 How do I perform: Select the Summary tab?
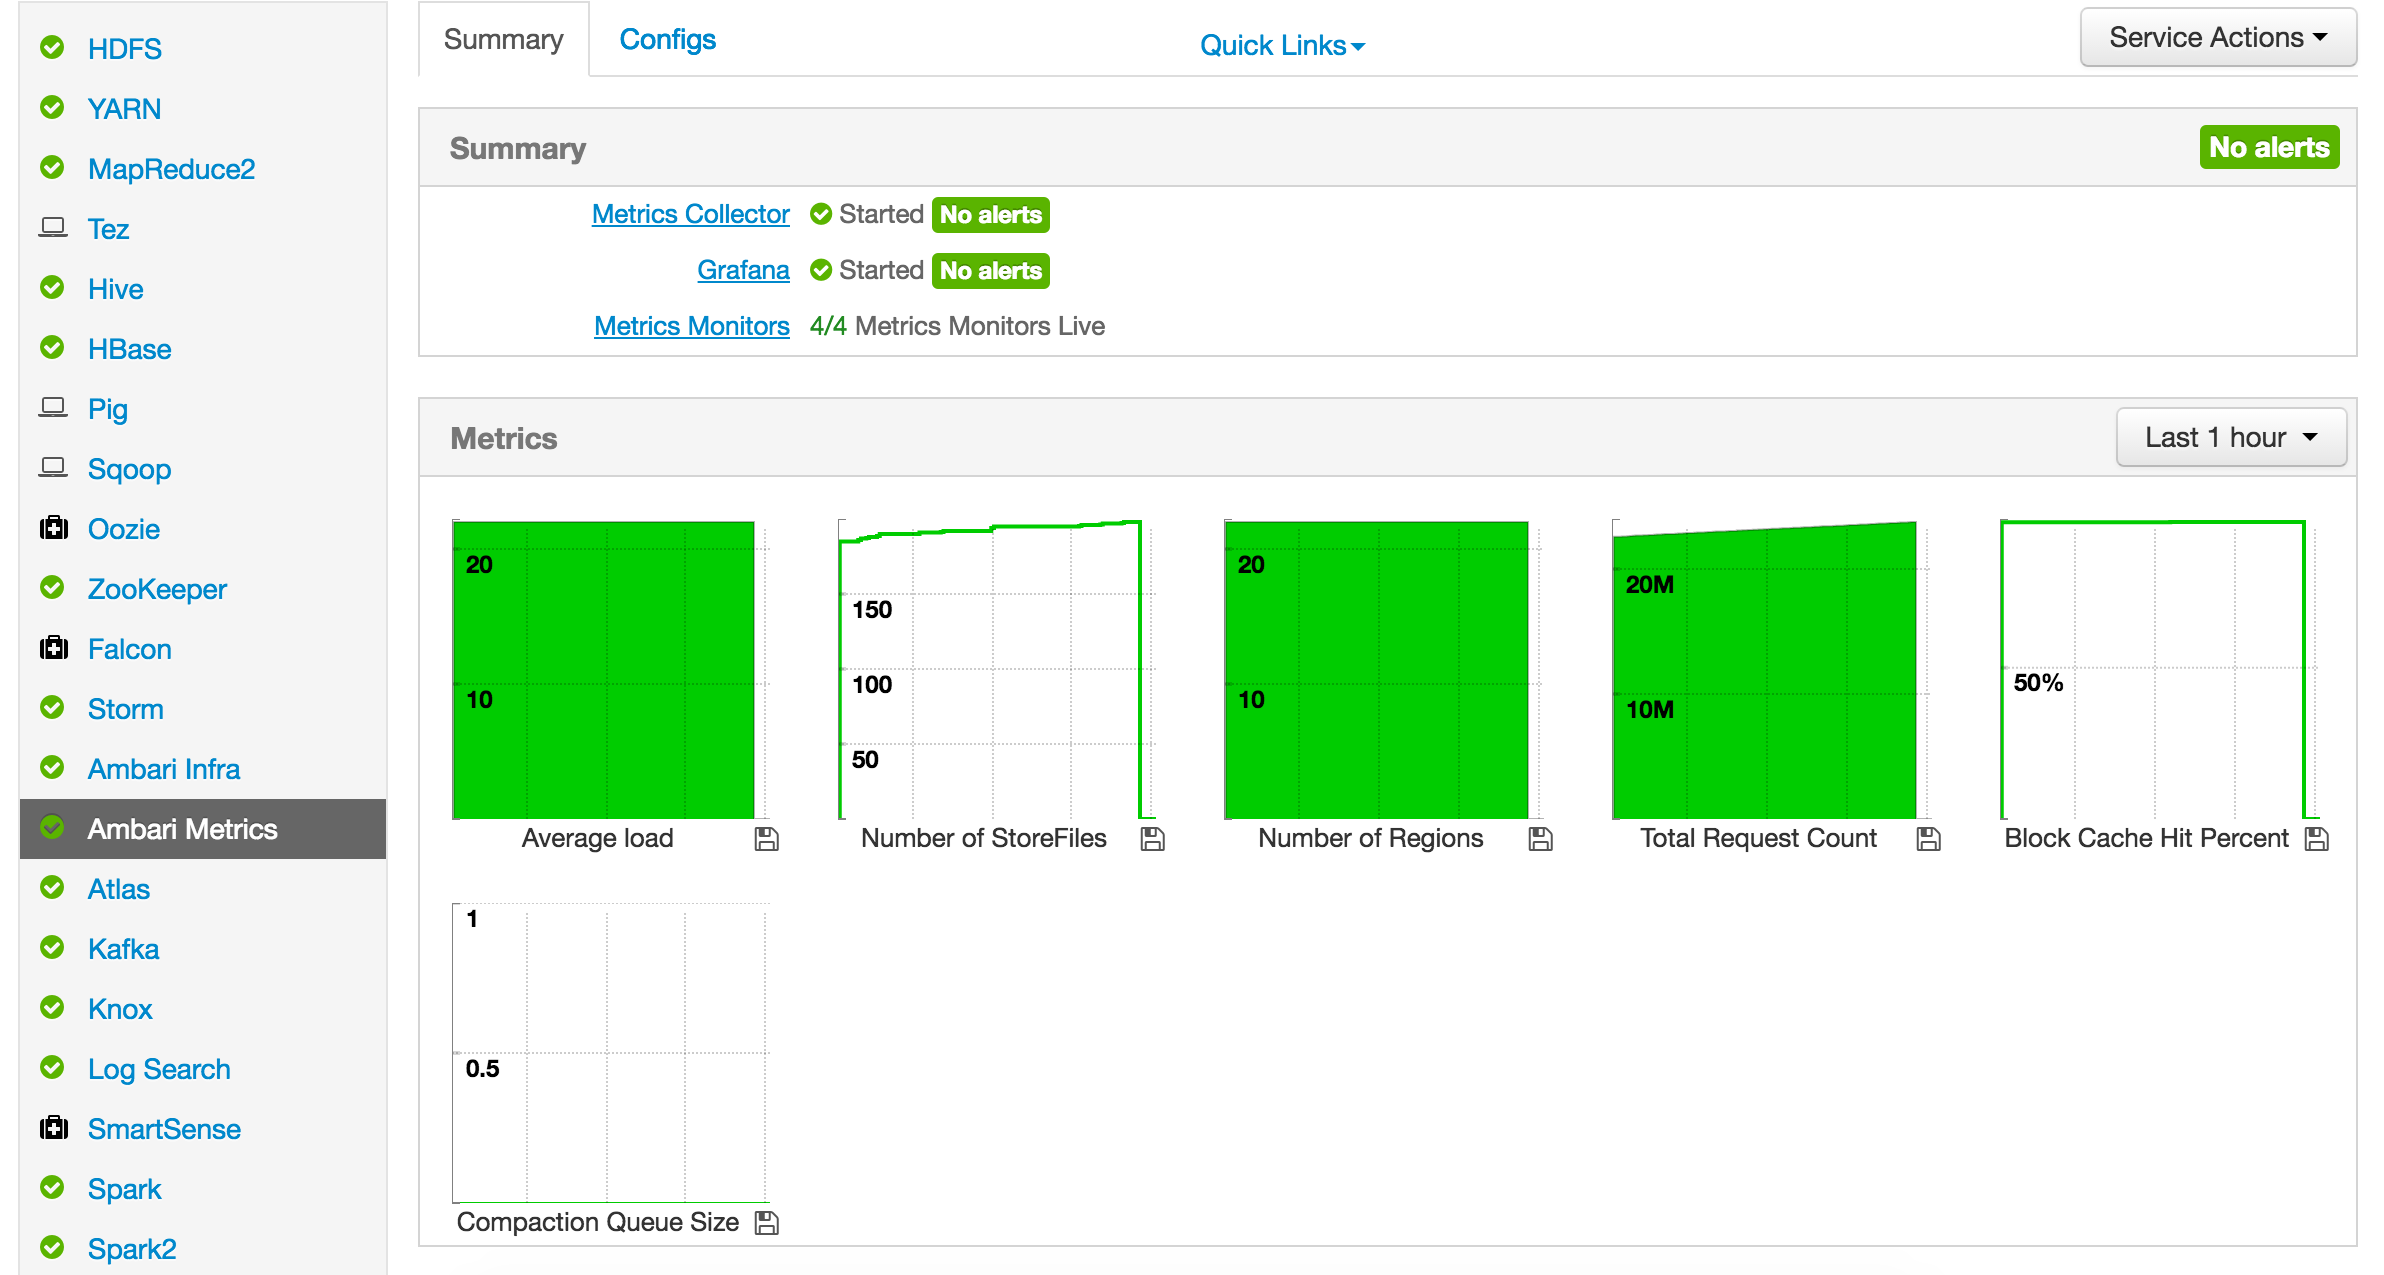(x=503, y=40)
